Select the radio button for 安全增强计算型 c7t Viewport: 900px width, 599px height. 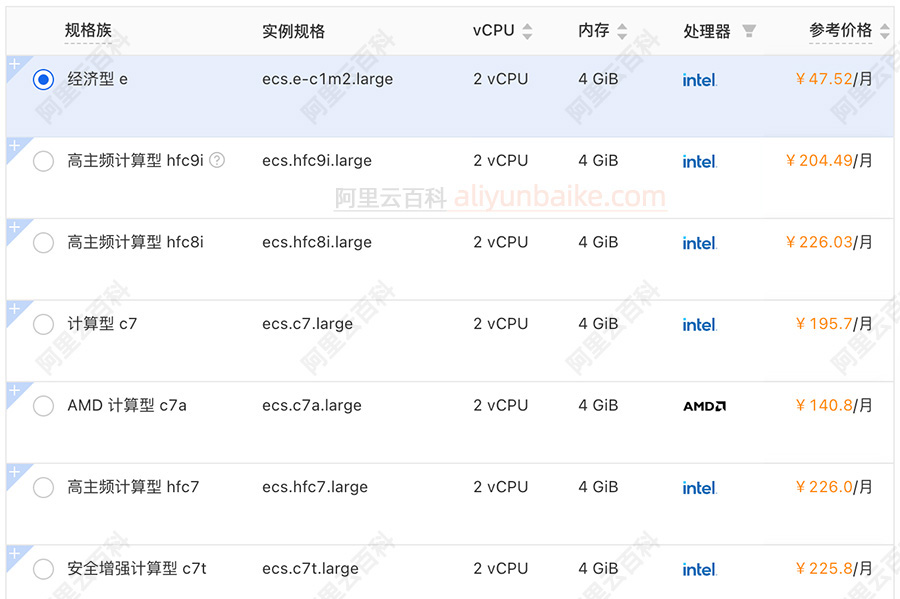pos(43,569)
